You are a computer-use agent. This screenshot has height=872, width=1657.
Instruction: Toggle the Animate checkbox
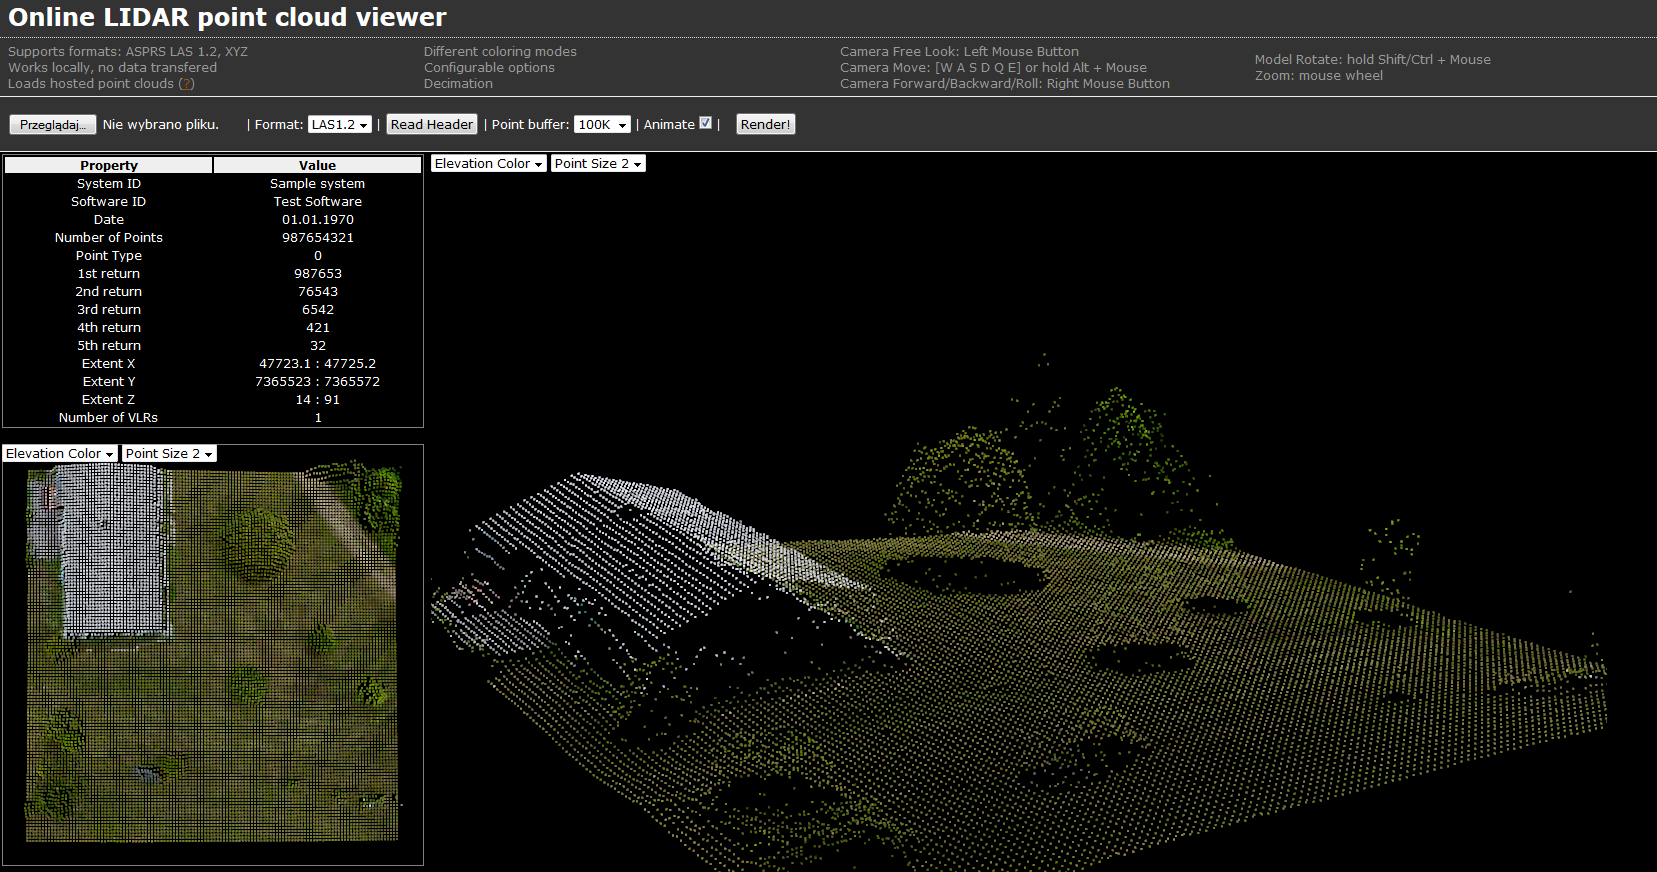[x=706, y=123]
